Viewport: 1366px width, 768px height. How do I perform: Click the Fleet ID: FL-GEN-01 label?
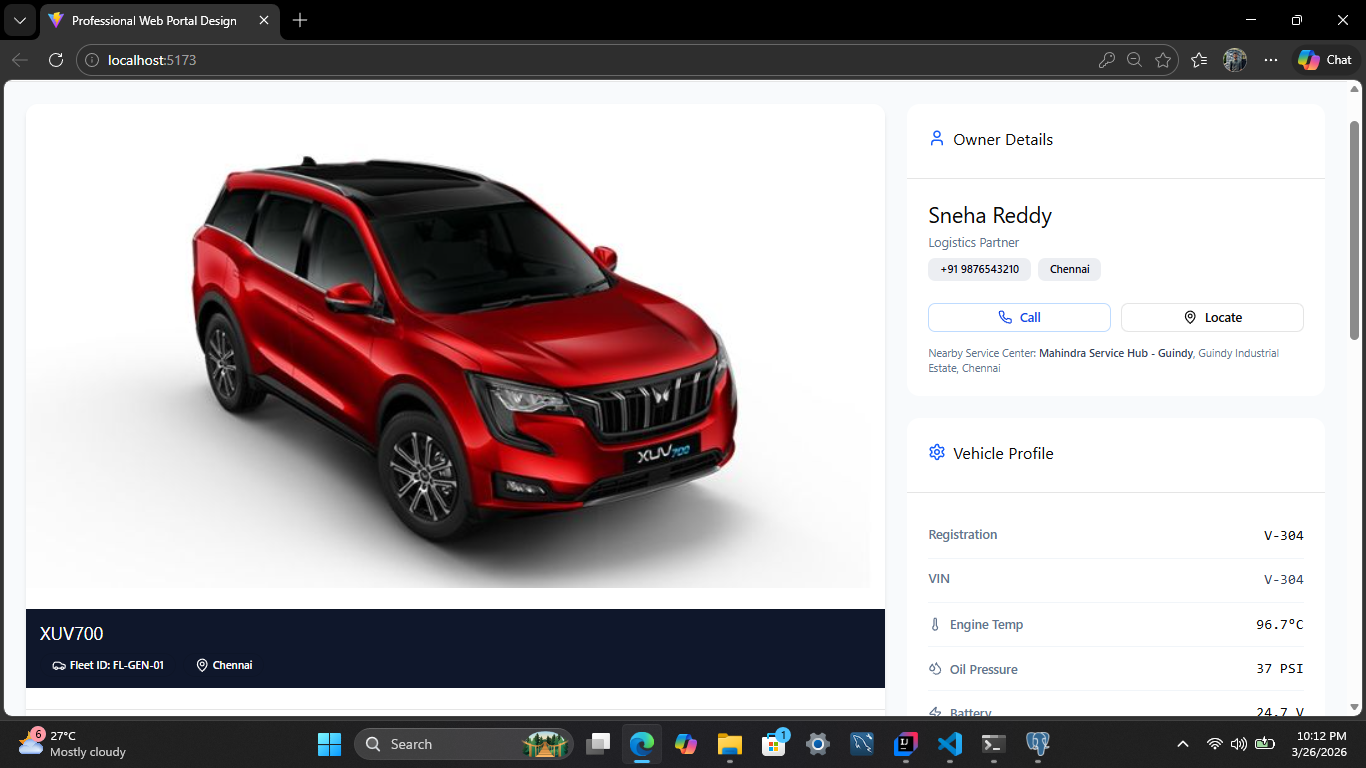point(116,665)
